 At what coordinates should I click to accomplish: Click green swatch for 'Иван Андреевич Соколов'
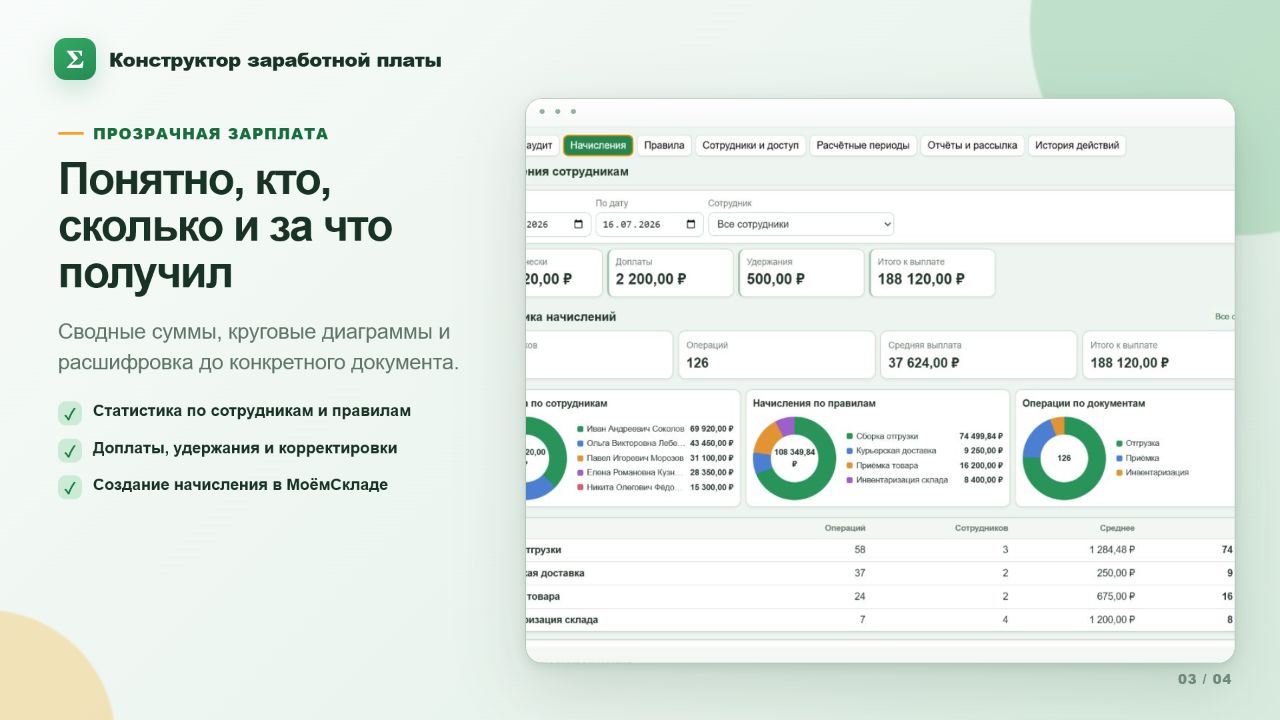pyautogui.click(x=580, y=429)
